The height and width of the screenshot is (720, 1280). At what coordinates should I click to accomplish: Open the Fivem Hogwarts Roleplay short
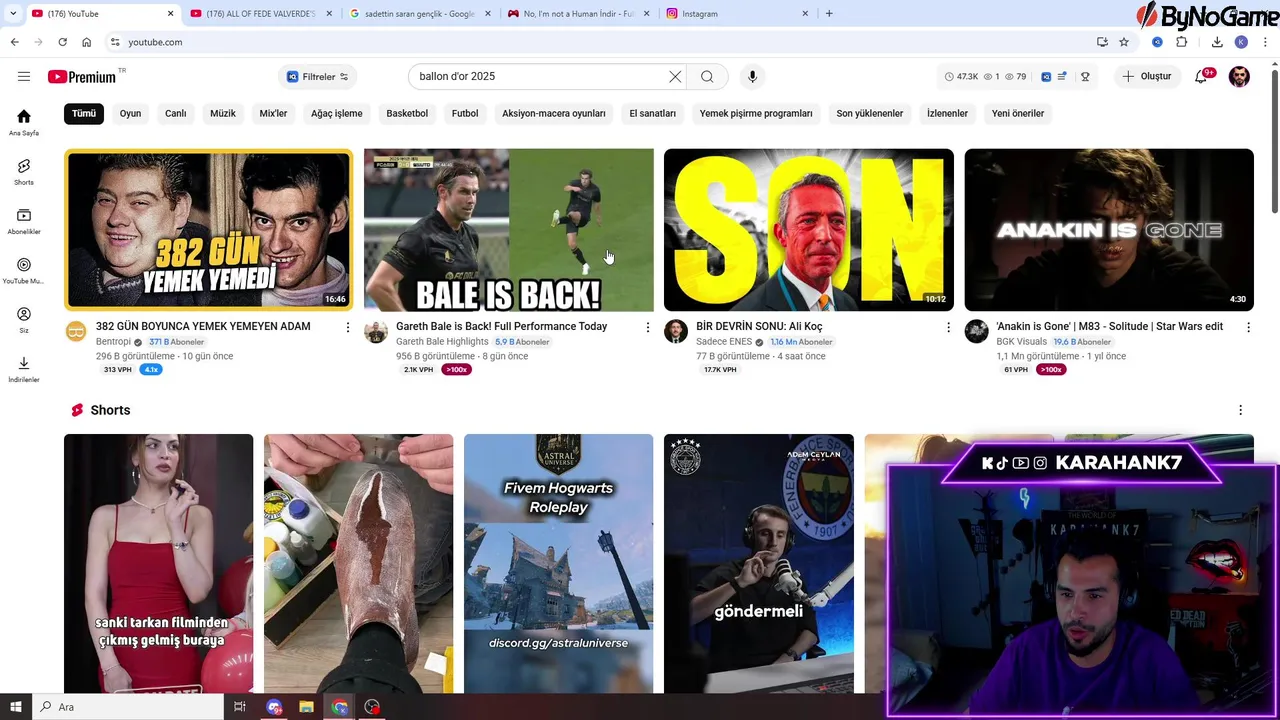558,564
